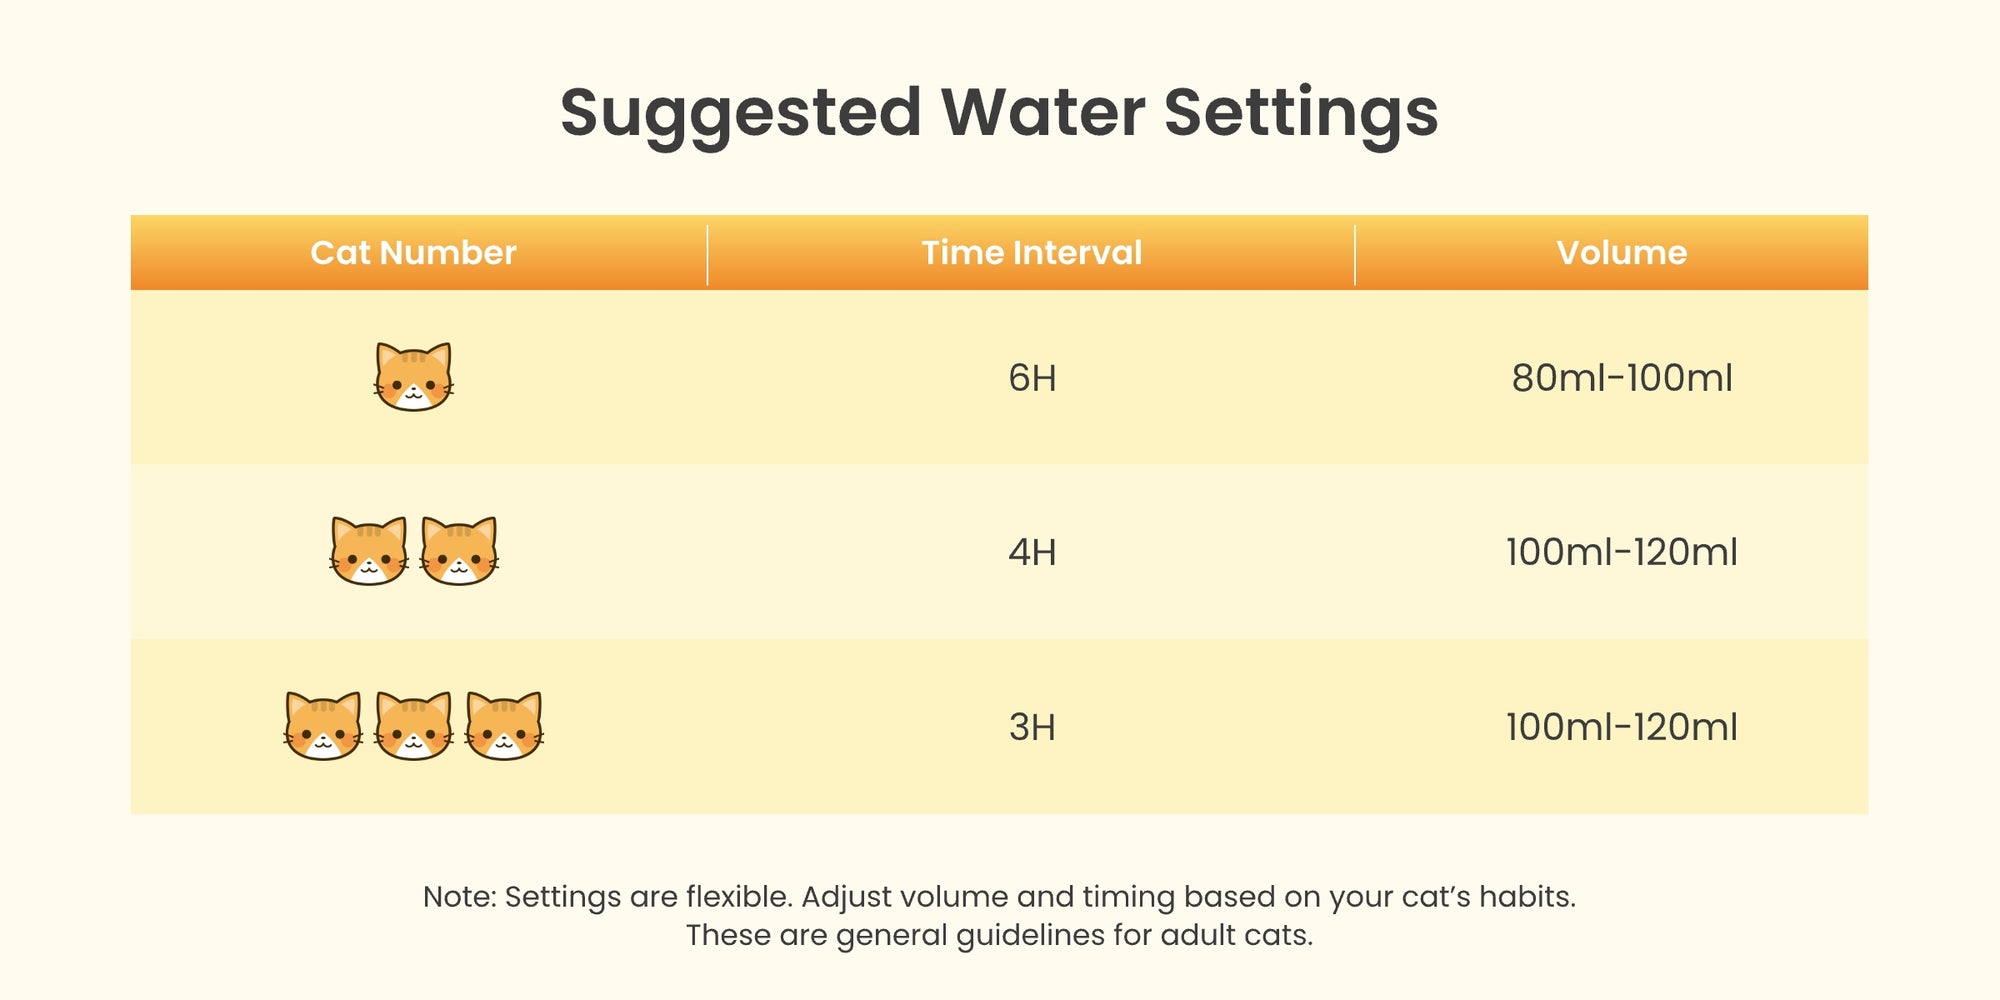Click the 6H time interval cell
This screenshot has width=2000, height=1000.
coord(1032,378)
